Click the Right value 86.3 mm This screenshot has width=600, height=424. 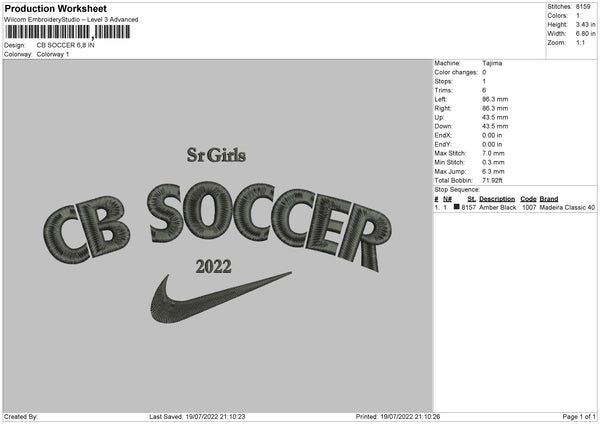click(x=495, y=108)
